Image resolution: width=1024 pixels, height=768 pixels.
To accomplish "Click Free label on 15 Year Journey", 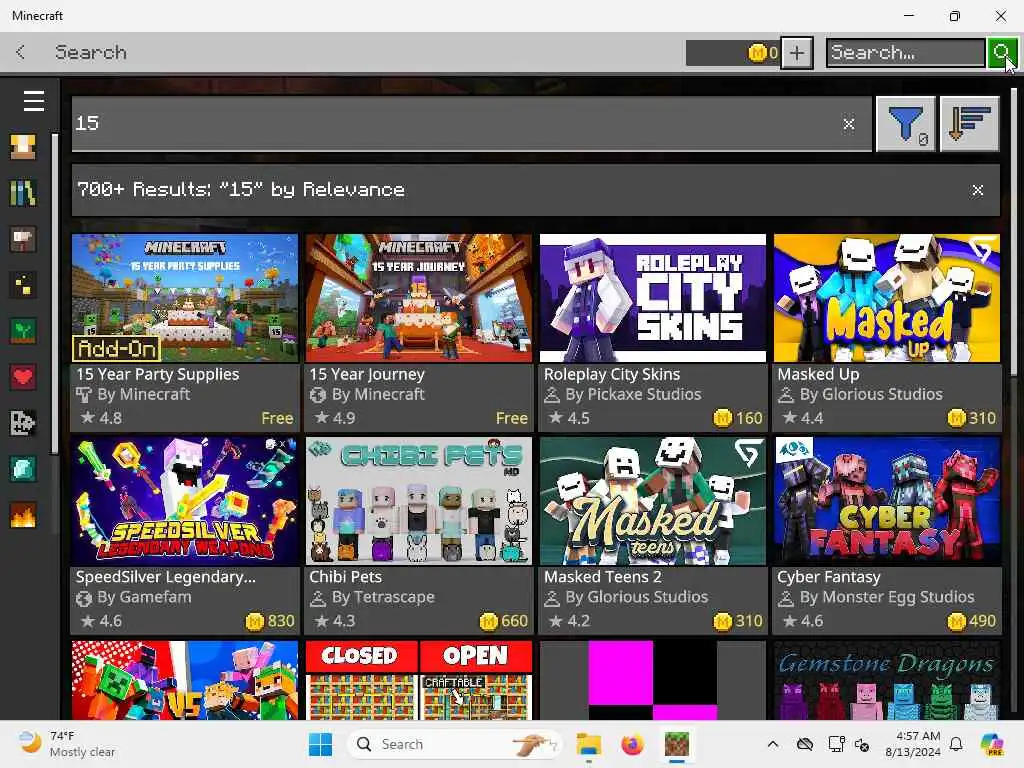I will click(511, 418).
